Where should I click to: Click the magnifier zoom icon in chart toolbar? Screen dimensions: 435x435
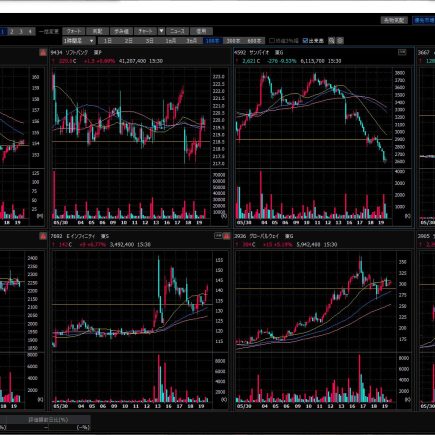pyautogui.click(x=331, y=41)
